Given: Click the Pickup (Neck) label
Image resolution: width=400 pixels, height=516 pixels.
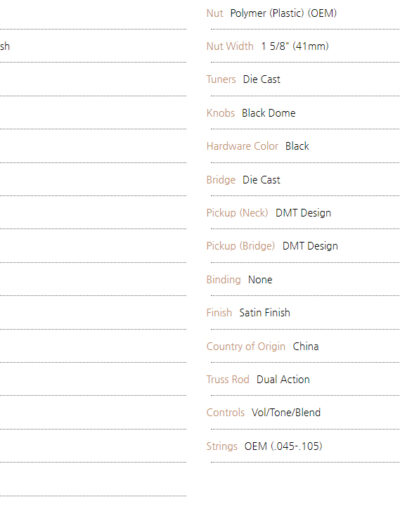Looking at the screenshot, I should (237, 213).
